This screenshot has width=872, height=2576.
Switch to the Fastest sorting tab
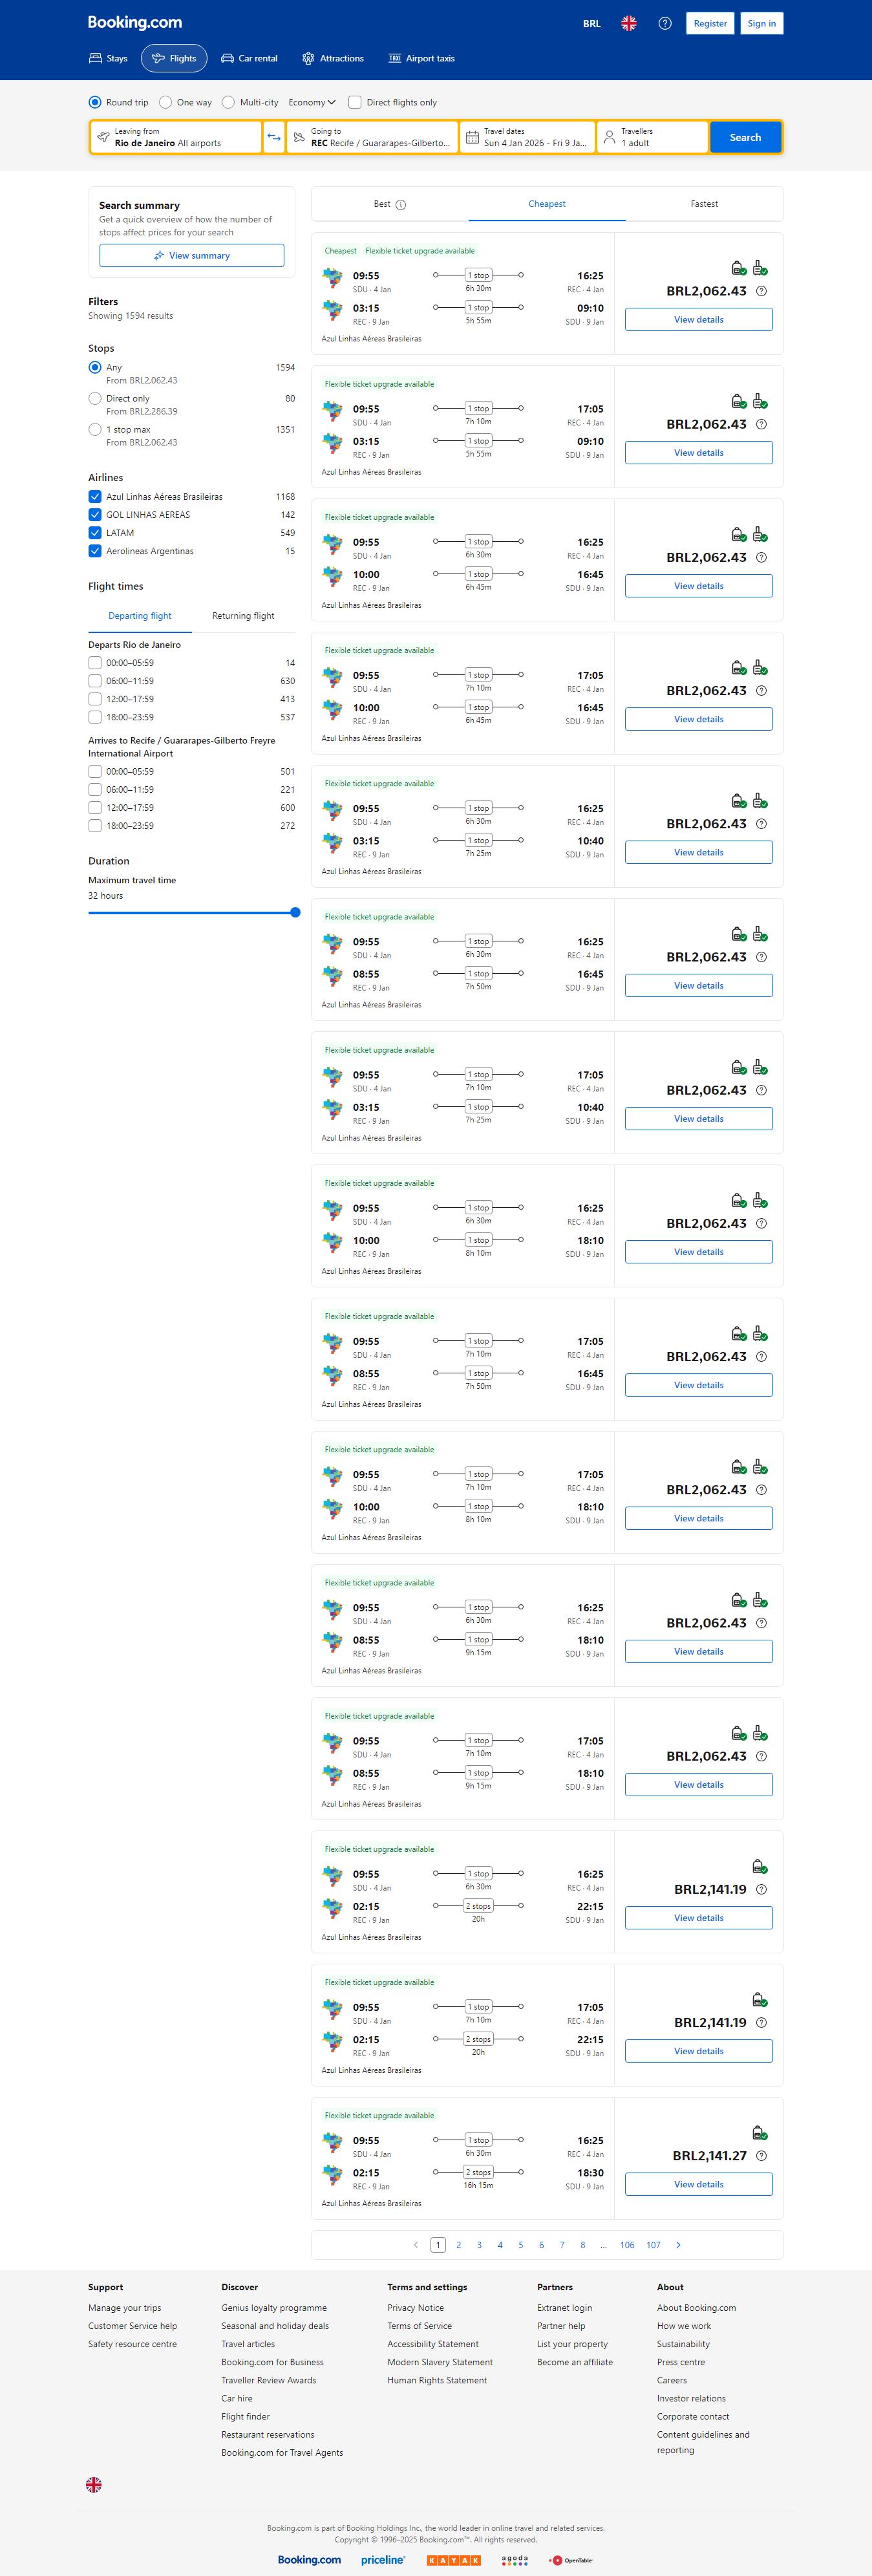pos(704,204)
